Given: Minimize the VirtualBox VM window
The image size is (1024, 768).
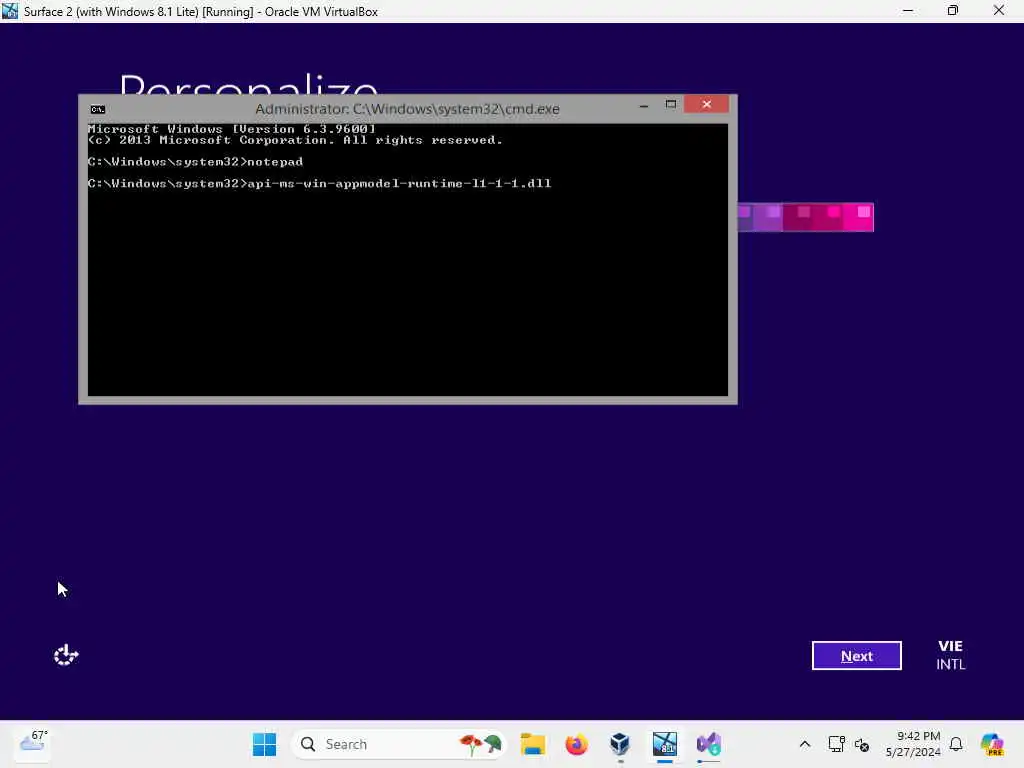Looking at the screenshot, I should pyautogui.click(x=908, y=10).
